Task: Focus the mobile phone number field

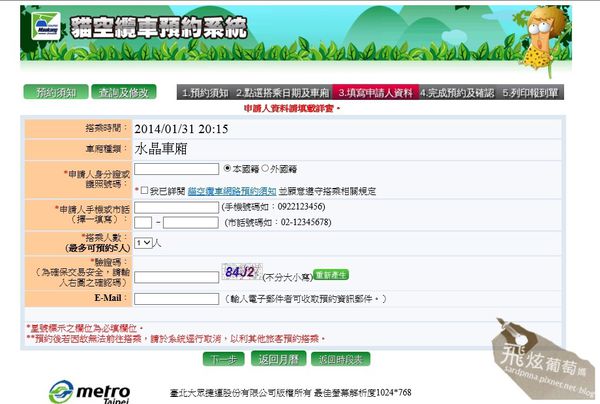Action: [x=176, y=207]
